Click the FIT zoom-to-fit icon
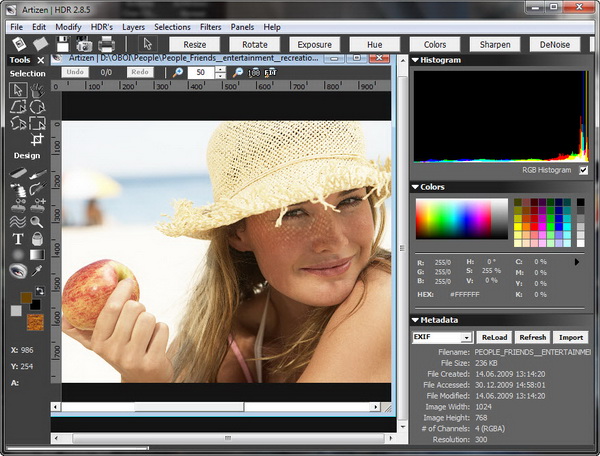 coord(269,73)
